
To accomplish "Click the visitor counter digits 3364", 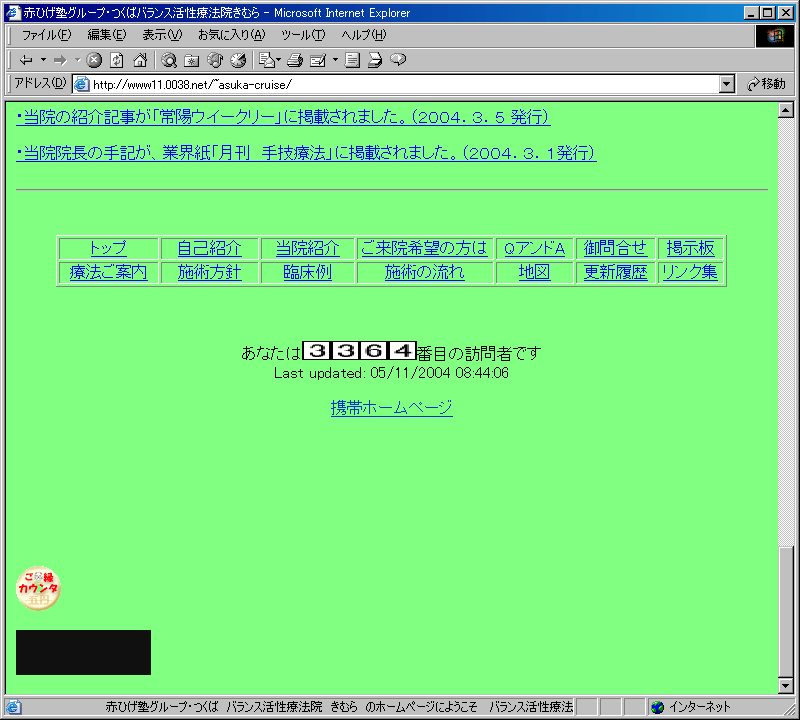I will 359,351.
